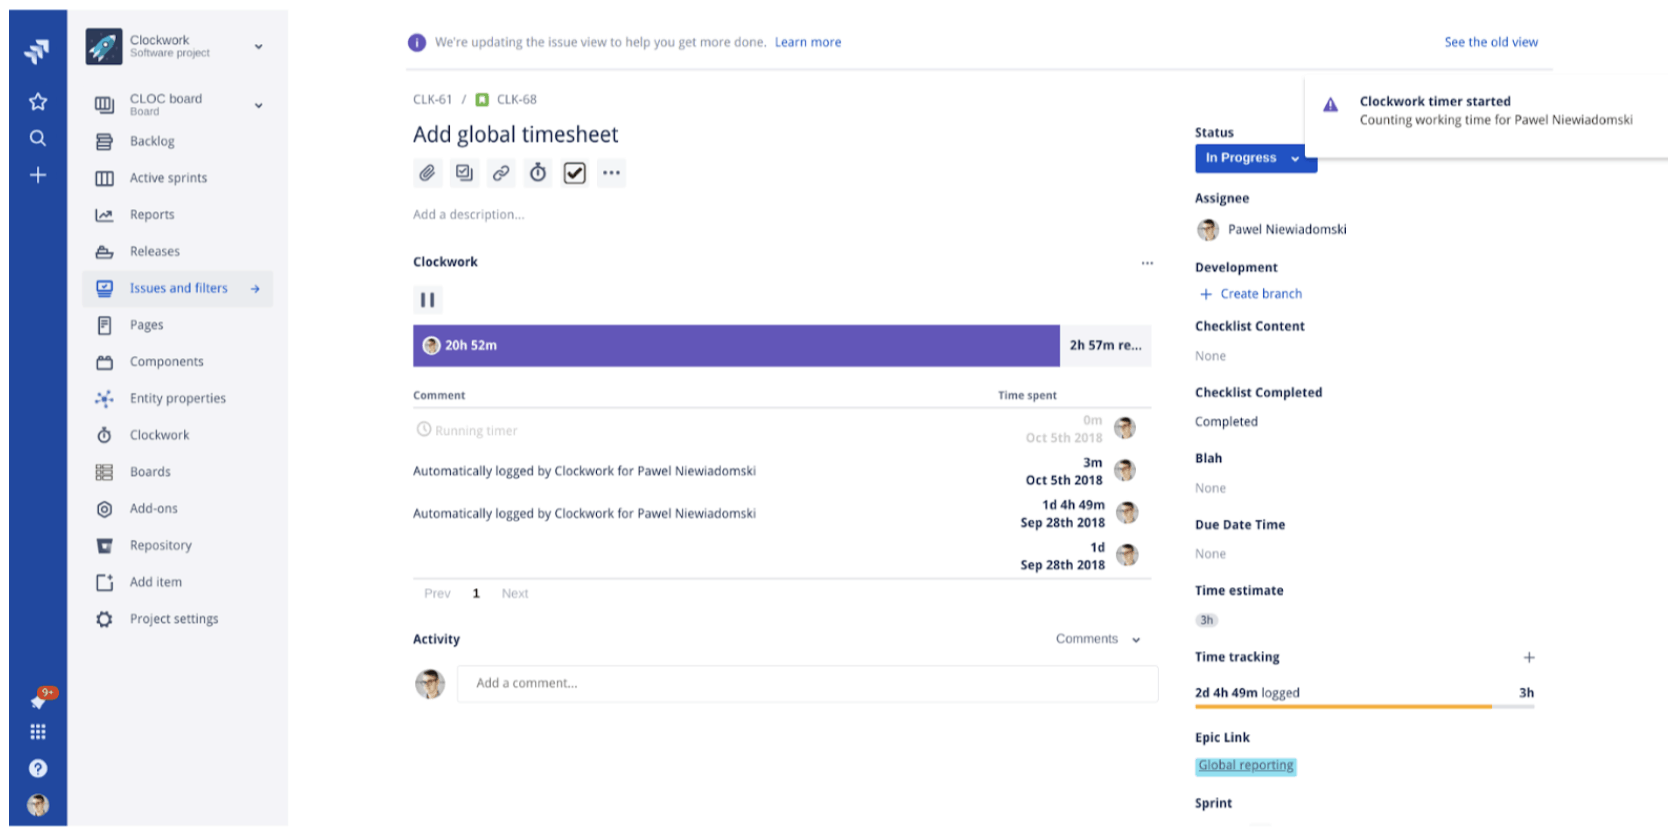Go to Active sprints
This screenshot has height=834, width=1668.
pyautogui.click(x=178, y=178)
